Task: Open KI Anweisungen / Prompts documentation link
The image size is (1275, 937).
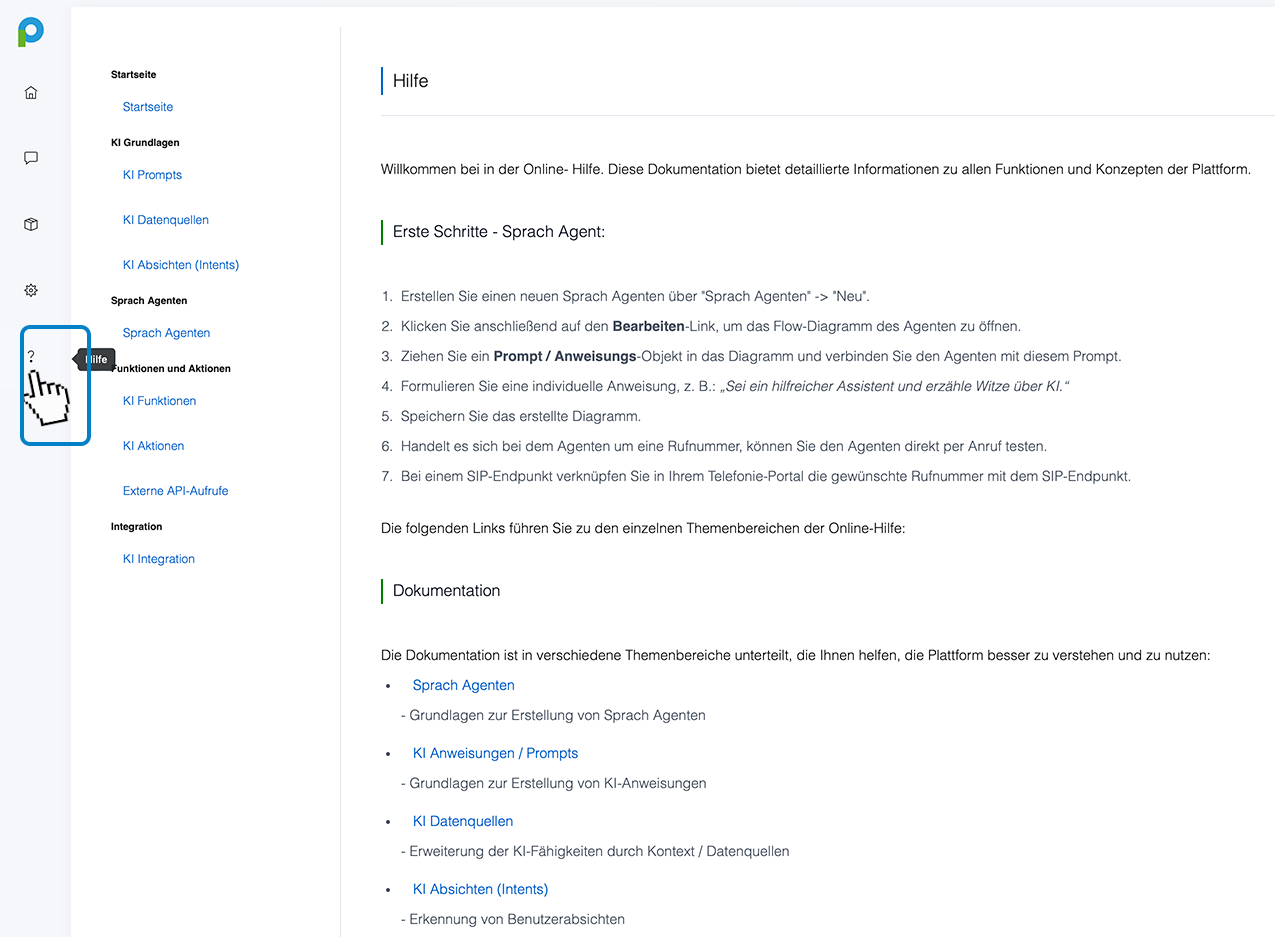Action: [x=495, y=753]
